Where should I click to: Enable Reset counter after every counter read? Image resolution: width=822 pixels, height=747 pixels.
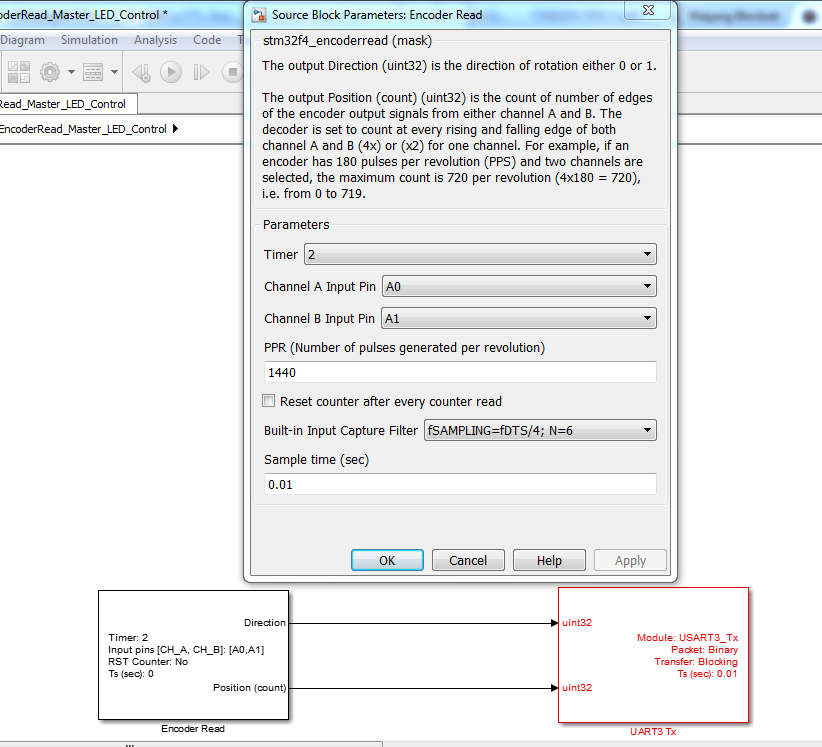(x=268, y=401)
